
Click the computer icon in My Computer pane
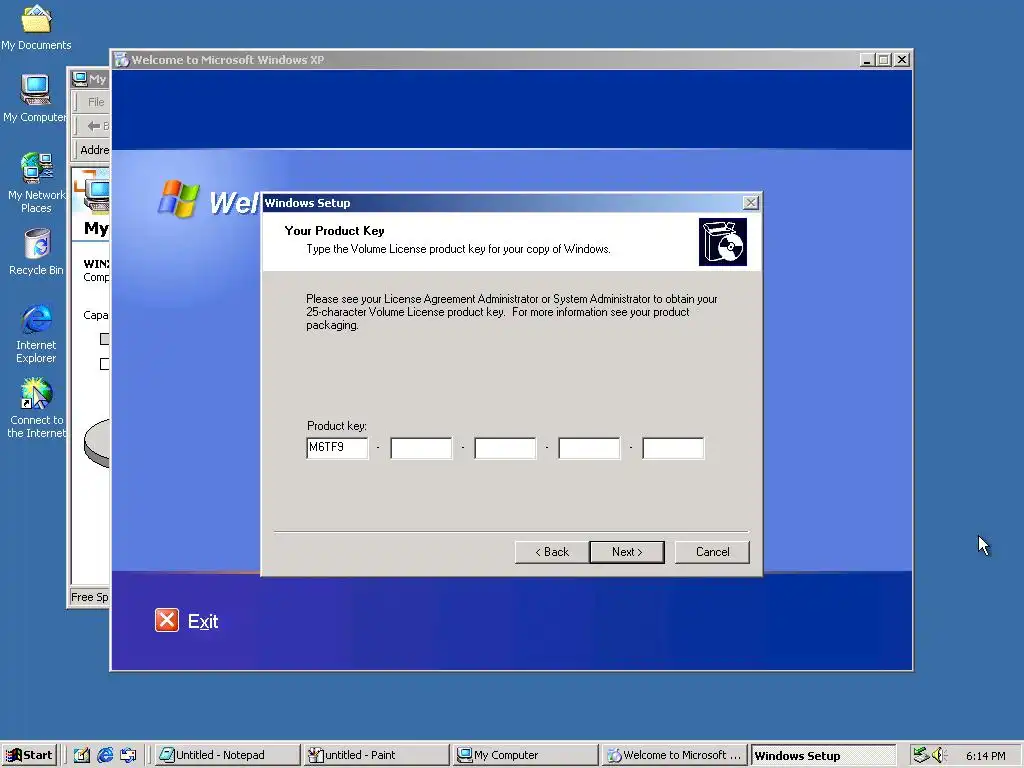click(x=97, y=194)
